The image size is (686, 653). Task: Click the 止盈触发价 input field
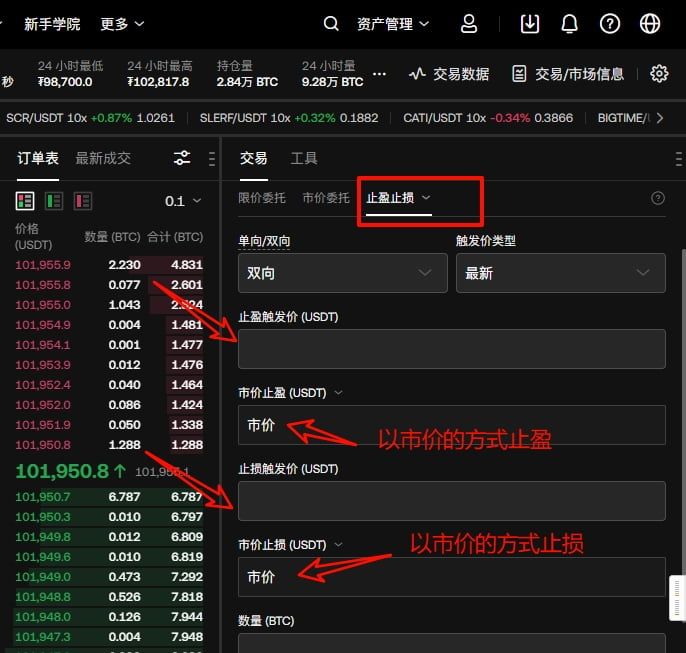(451, 349)
